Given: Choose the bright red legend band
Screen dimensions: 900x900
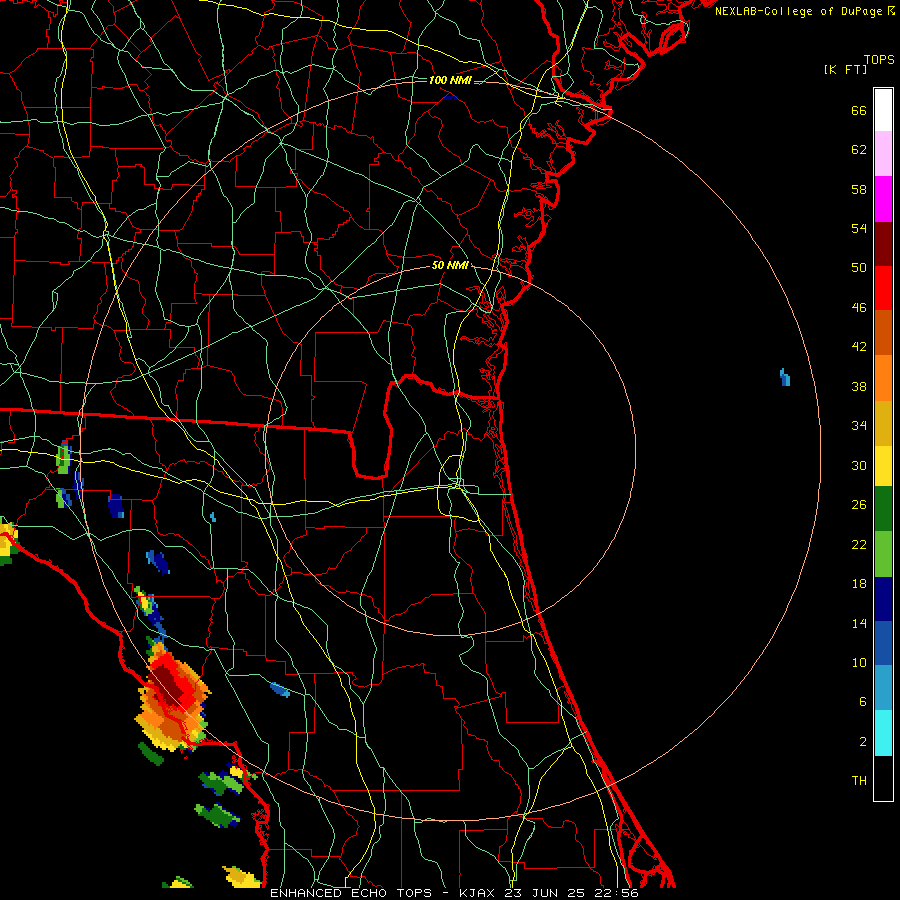Looking at the screenshot, I should [883, 288].
